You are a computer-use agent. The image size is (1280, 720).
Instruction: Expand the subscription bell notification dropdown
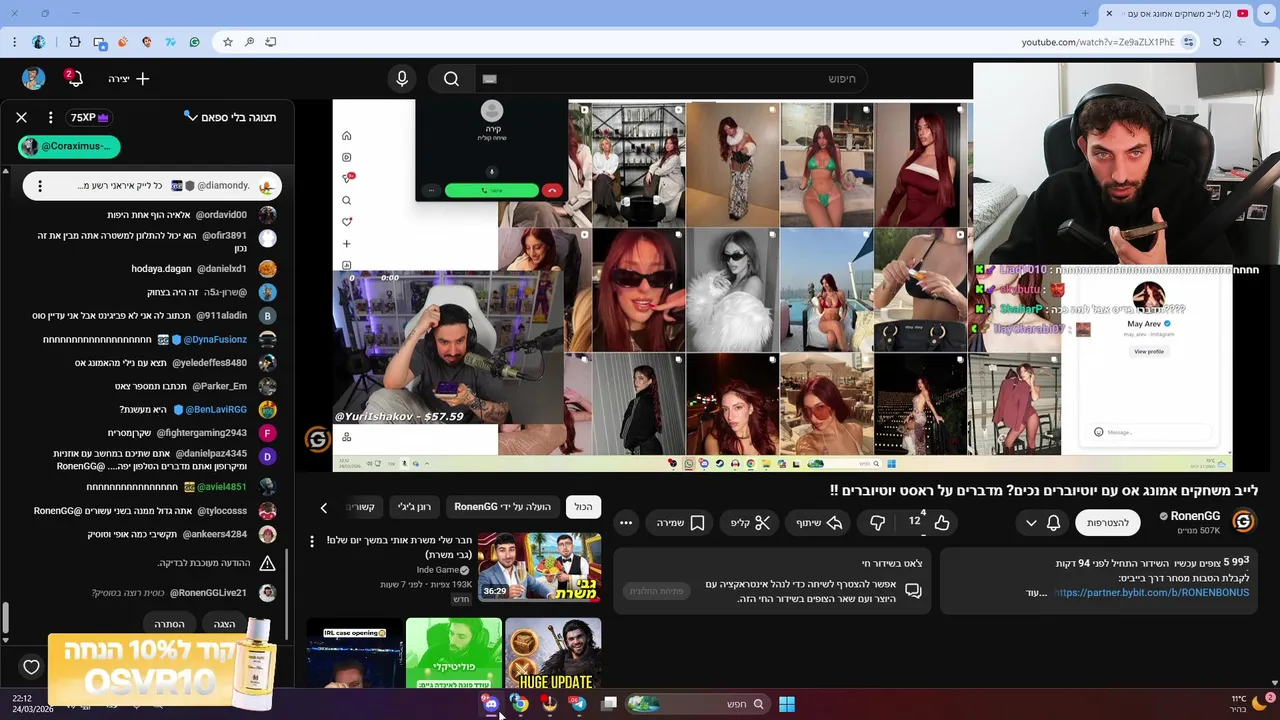[1042, 522]
